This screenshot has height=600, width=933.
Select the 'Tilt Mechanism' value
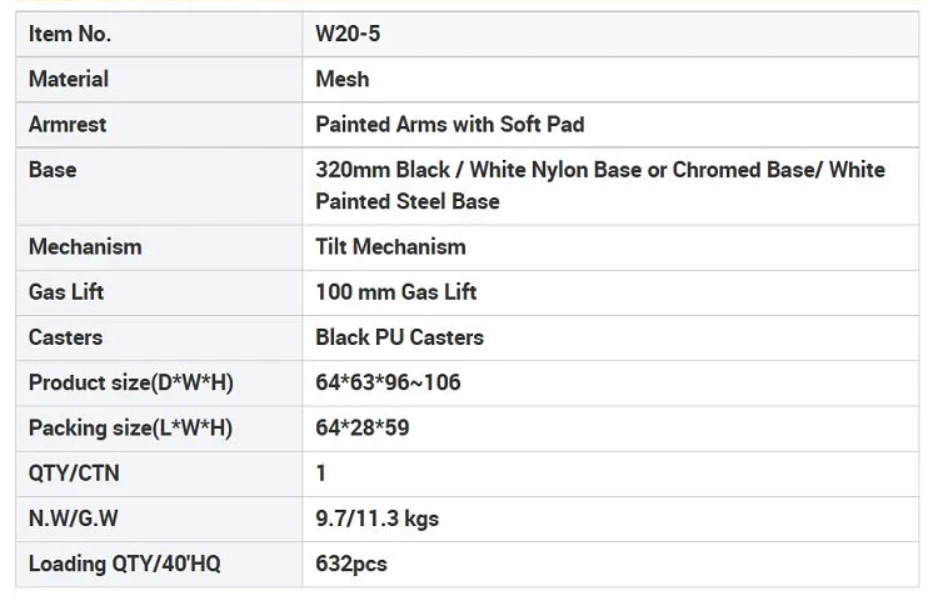pyautogui.click(x=390, y=247)
